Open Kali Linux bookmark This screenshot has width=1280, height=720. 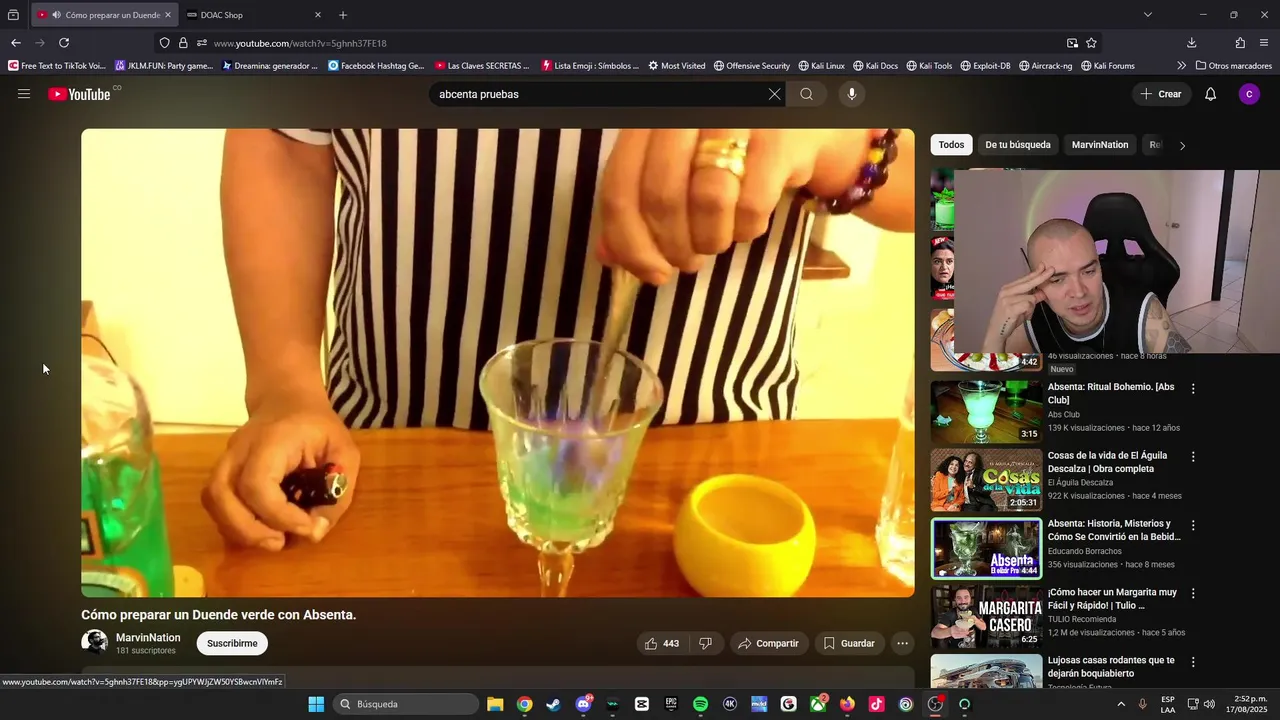point(821,66)
